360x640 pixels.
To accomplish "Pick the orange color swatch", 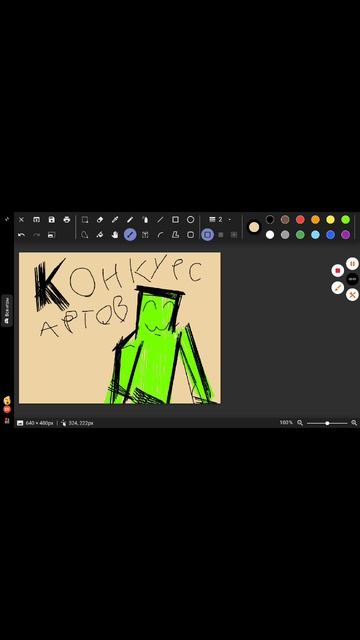I will (315, 220).
